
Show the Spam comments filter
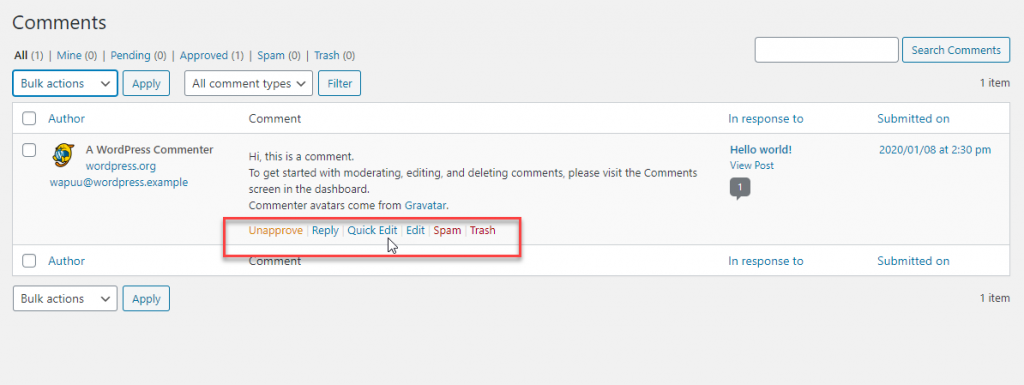tap(271, 55)
